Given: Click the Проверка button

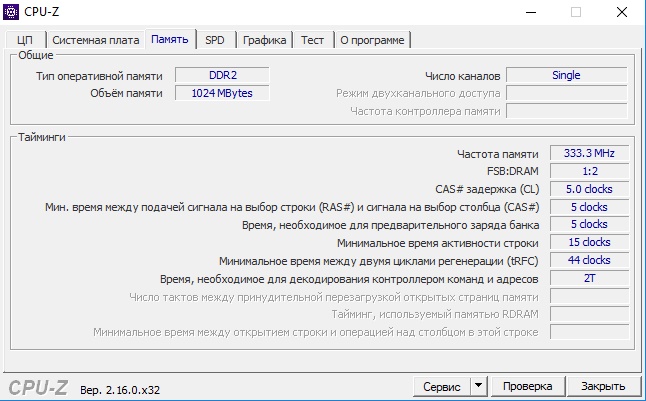Looking at the screenshot, I should pos(528,386).
